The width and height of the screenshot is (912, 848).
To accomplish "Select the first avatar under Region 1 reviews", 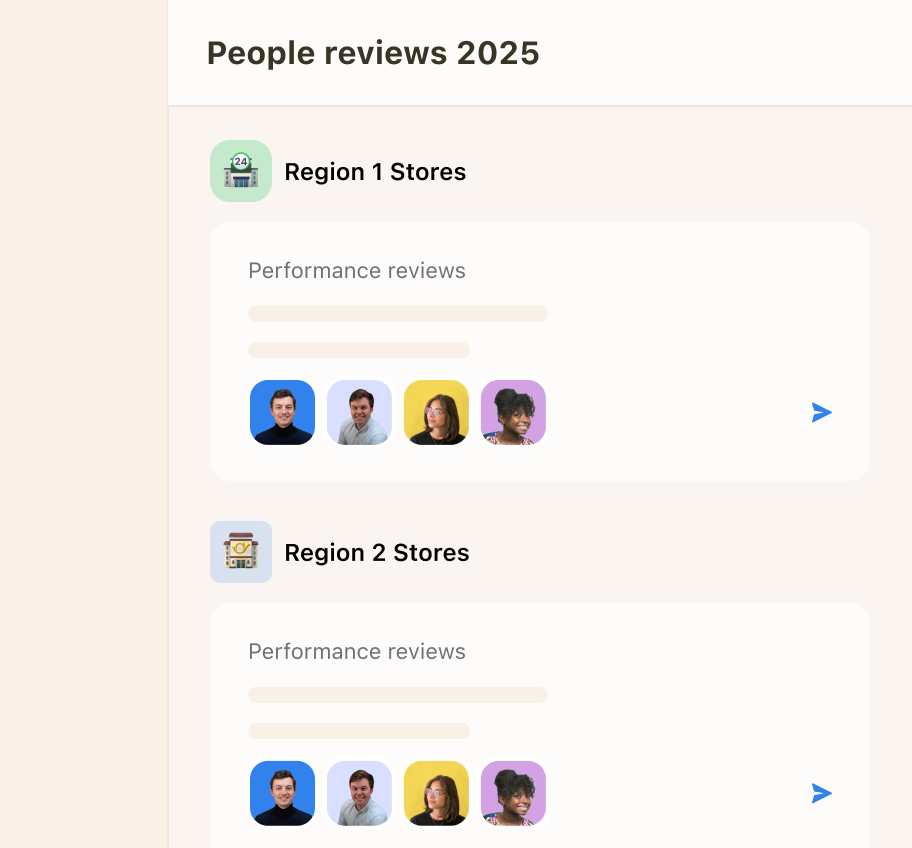I will tap(282, 412).
